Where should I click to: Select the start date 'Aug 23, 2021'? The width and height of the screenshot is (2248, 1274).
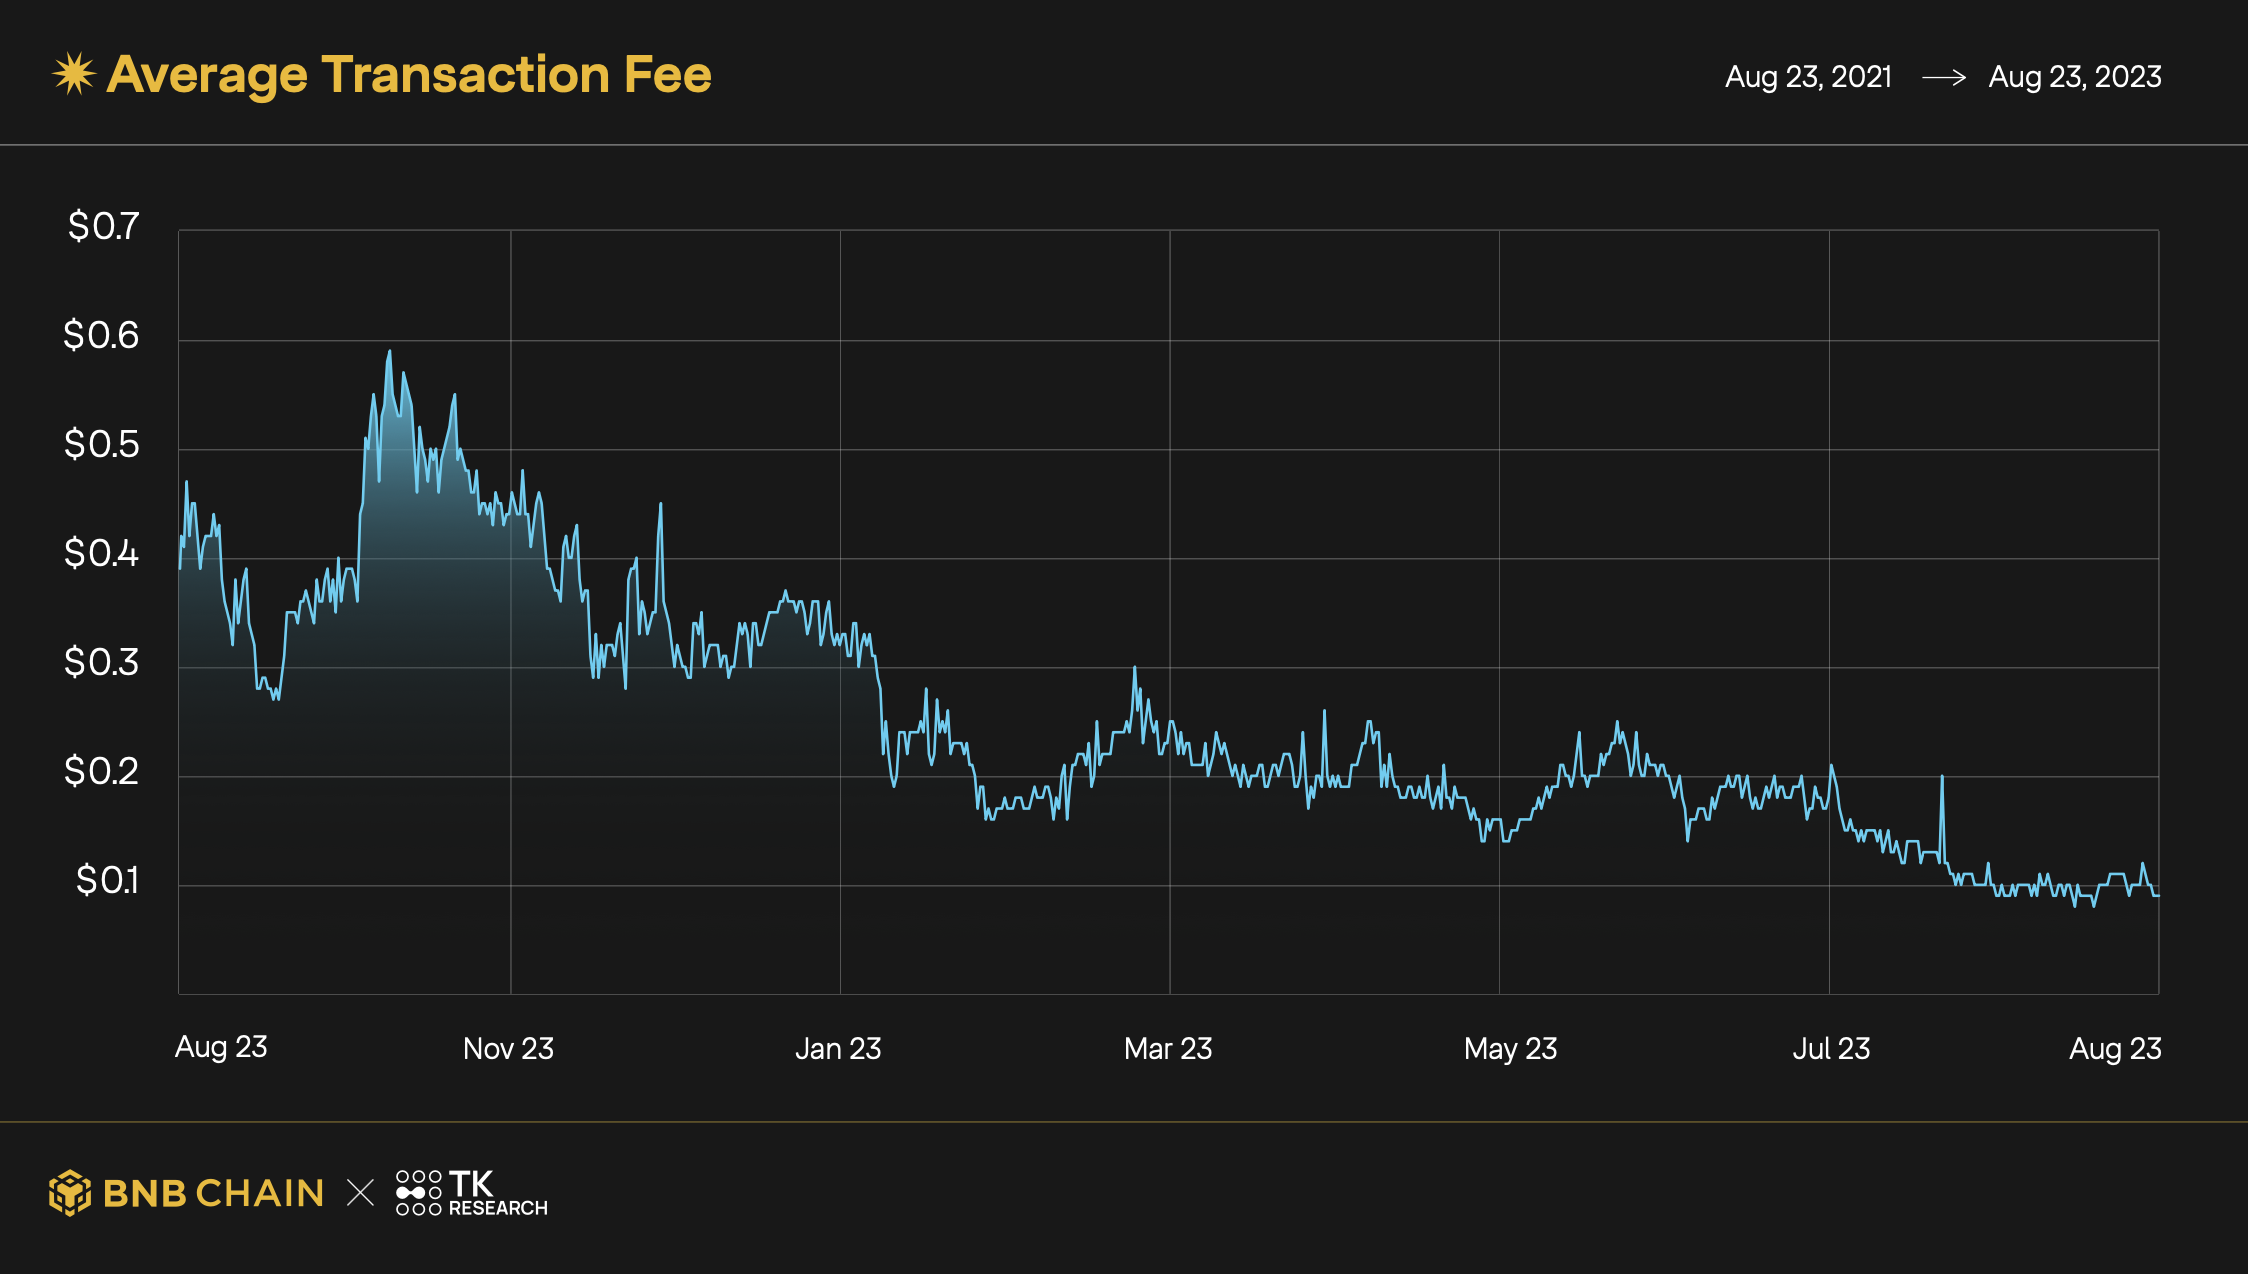[x=1808, y=77]
